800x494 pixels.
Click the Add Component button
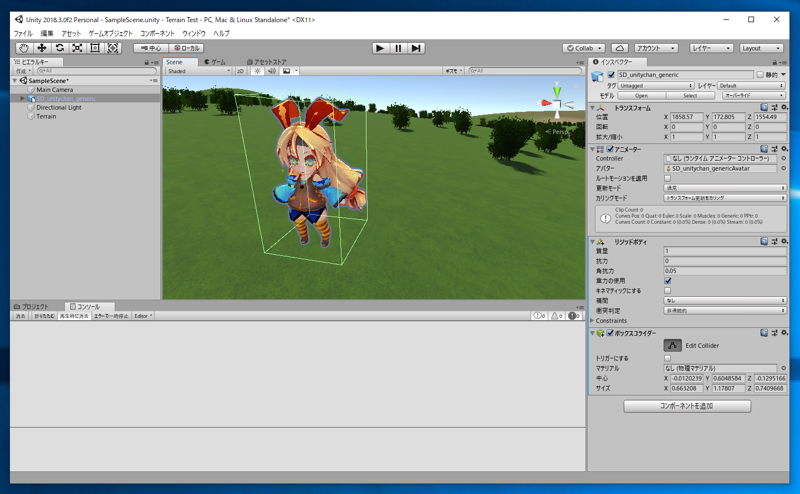[x=687, y=406]
